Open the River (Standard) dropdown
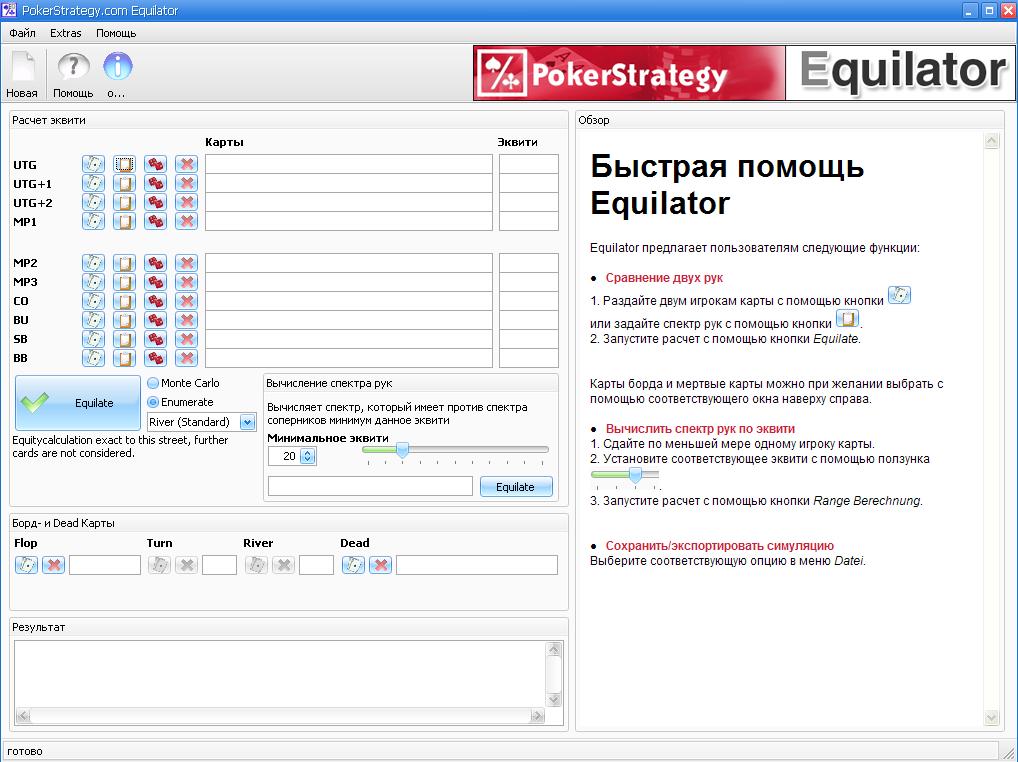 pyautogui.click(x=202, y=422)
